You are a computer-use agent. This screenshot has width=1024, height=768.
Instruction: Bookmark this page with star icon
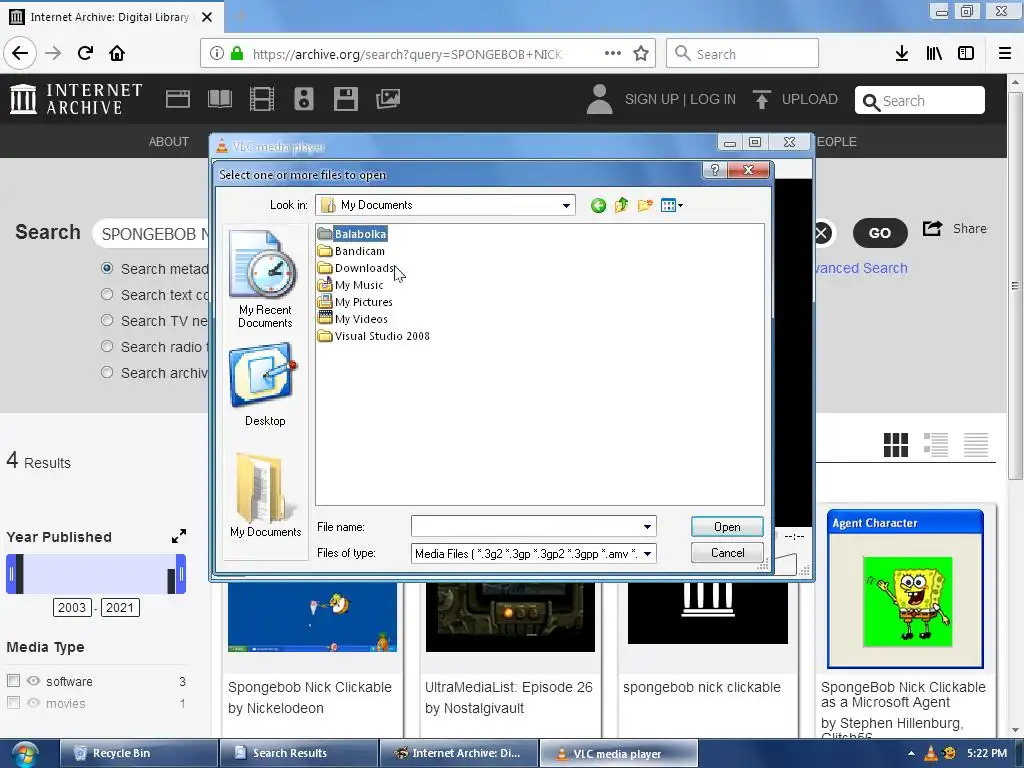pyautogui.click(x=641, y=53)
